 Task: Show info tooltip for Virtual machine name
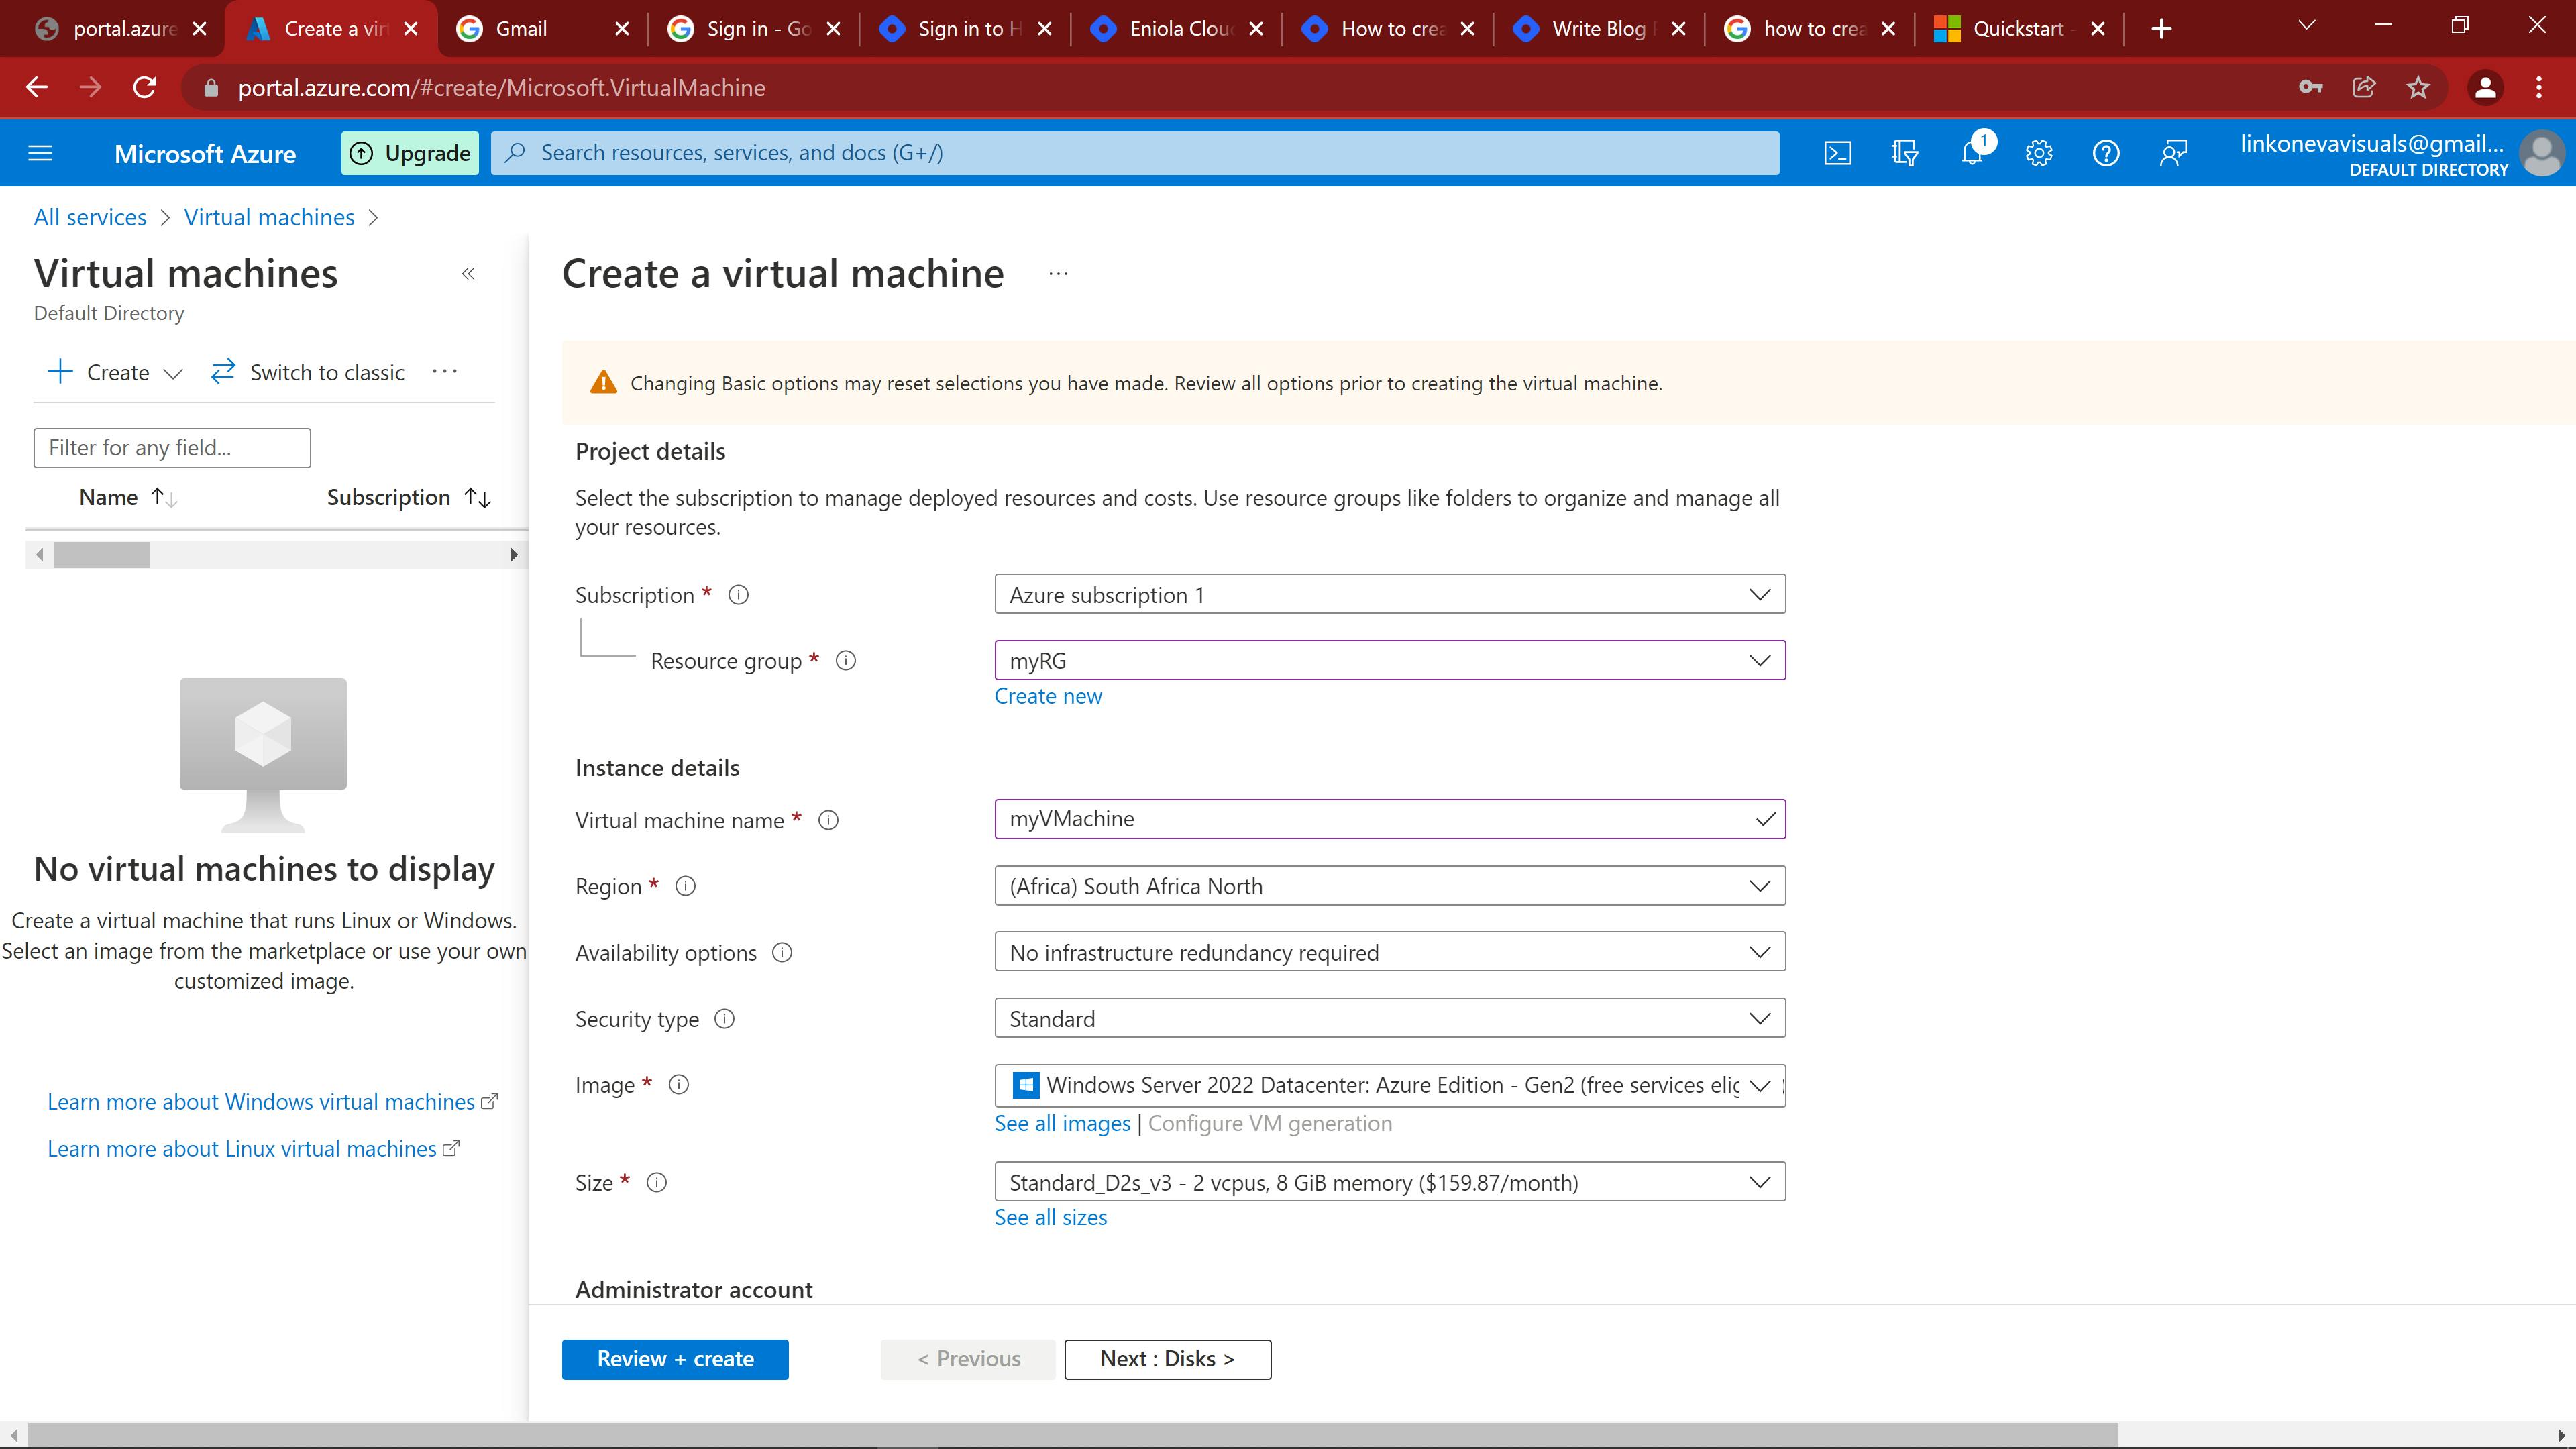(x=828, y=821)
